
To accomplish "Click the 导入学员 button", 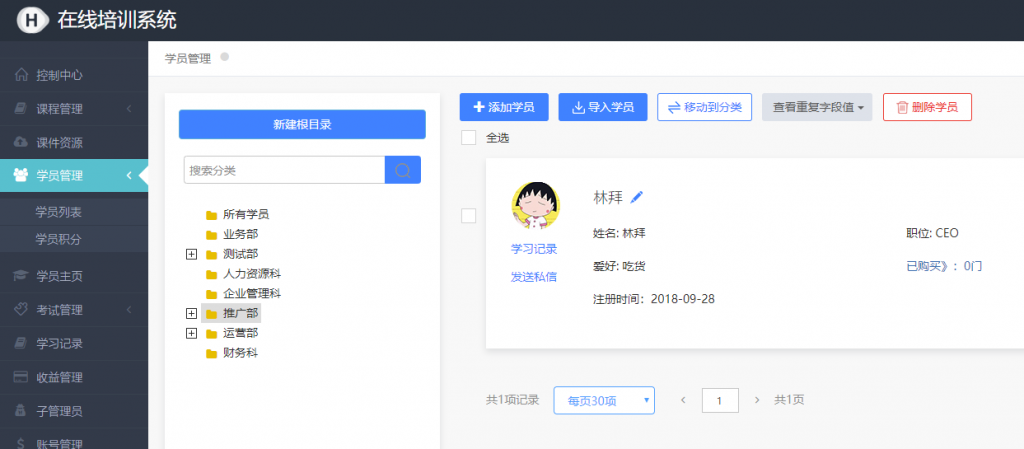I will [603, 107].
